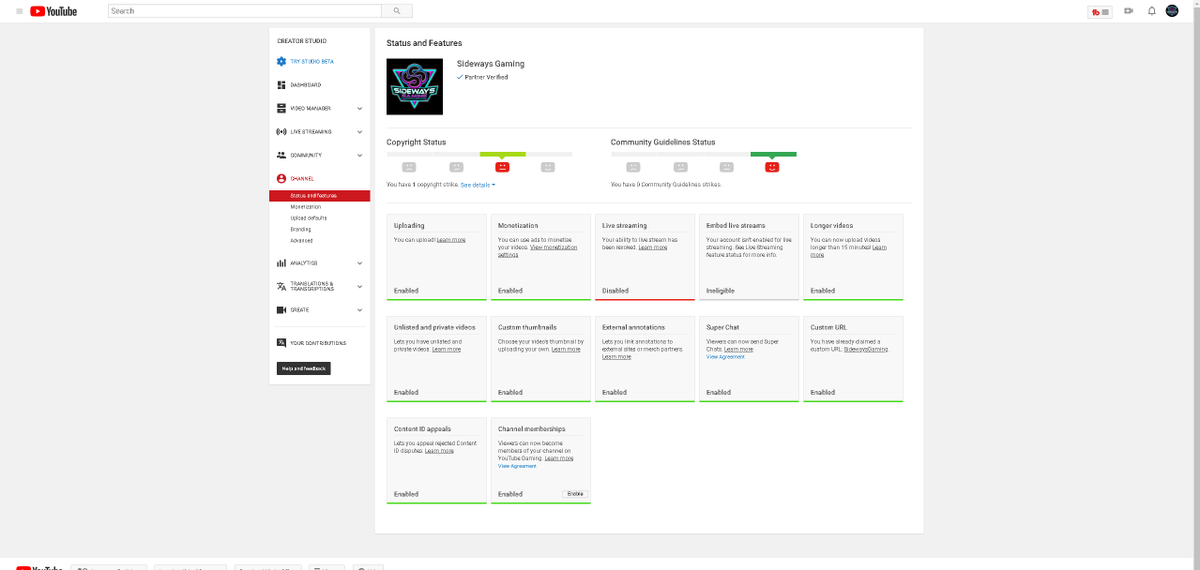Click Learn more in Super Chat card
This screenshot has height=570, width=1200.
pyautogui.click(x=739, y=349)
